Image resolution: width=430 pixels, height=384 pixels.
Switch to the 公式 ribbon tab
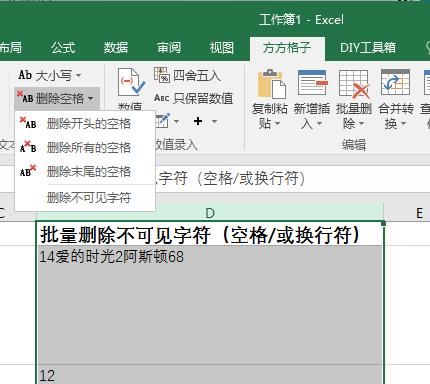tap(63, 48)
